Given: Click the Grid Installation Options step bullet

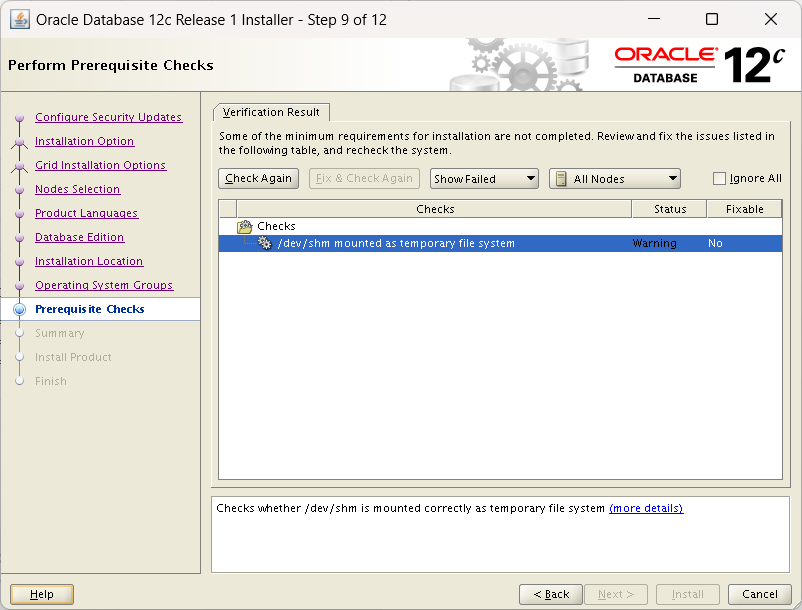Looking at the screenshot, I should pyautogui.click(x=19, y=166).
